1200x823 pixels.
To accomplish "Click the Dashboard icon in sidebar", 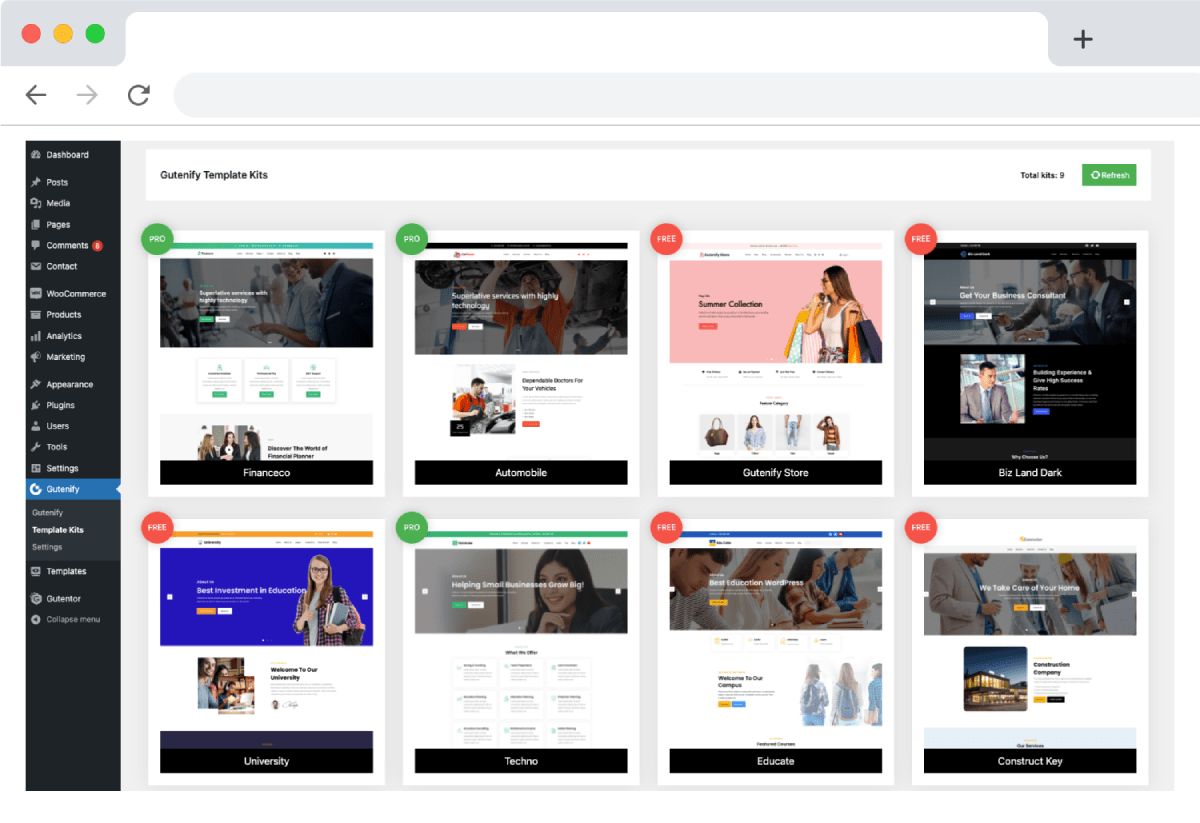I will pyautogui.click(x=36, y=155).
